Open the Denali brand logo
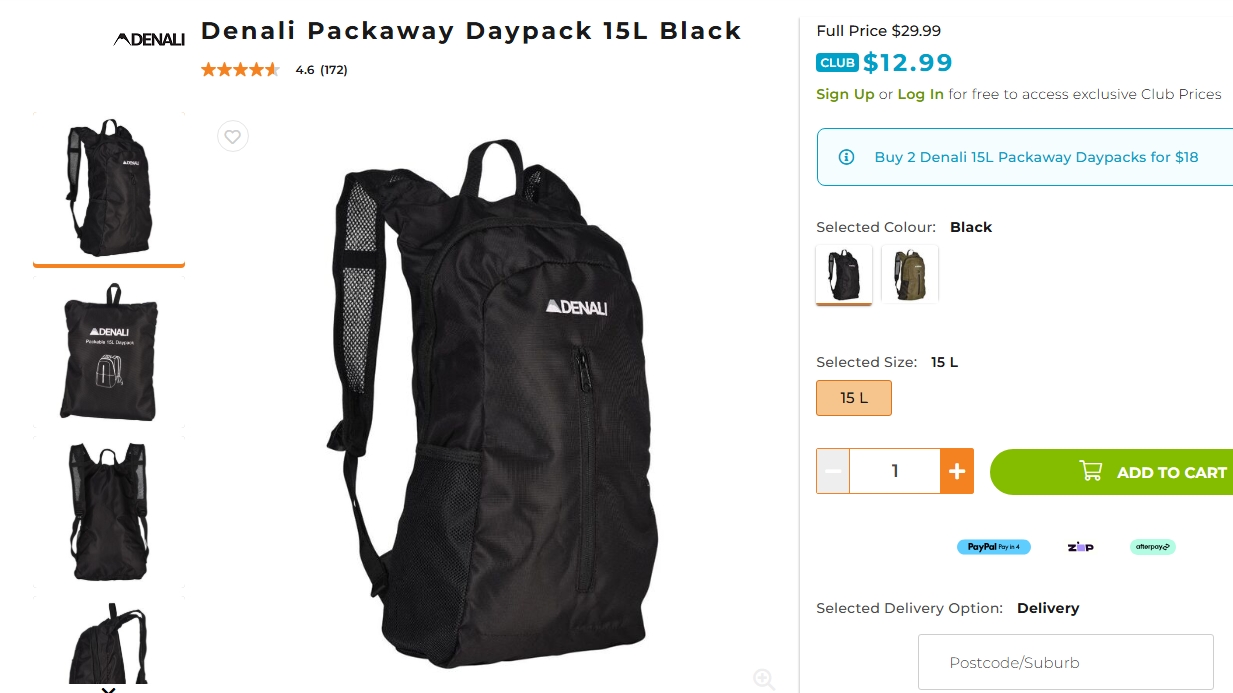Image resolution: width=1233 pixels, height=693 pixels. (x=149, y=40)
